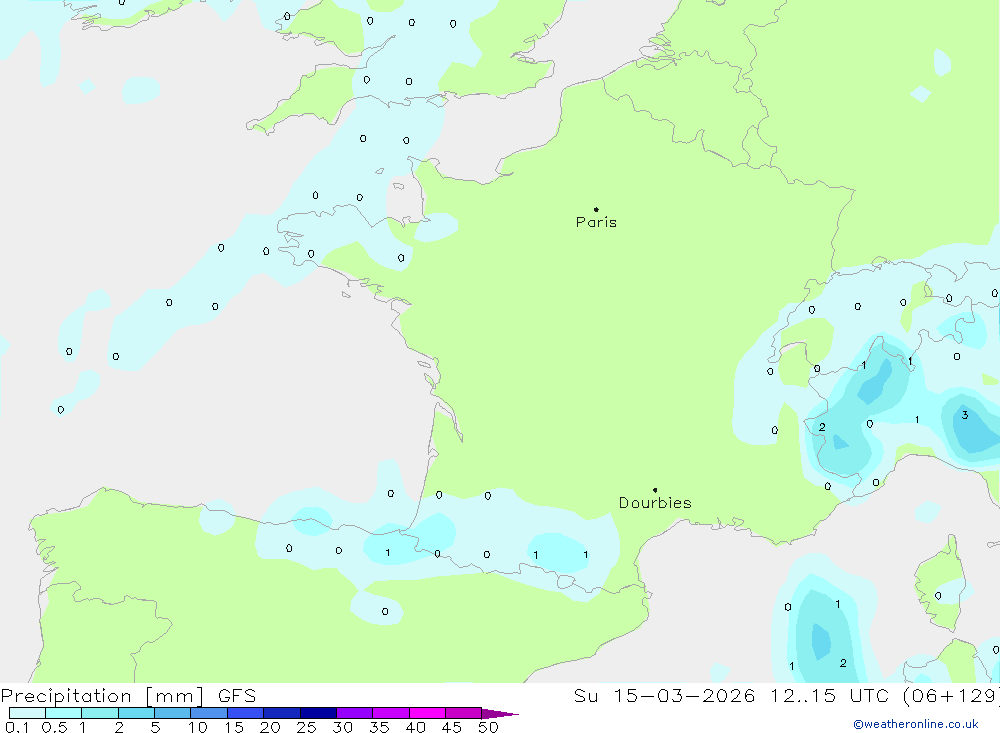Screen dimensions: 1000x733
Task: Click the legend scale label '50'
Action: [x=488, y=727]
